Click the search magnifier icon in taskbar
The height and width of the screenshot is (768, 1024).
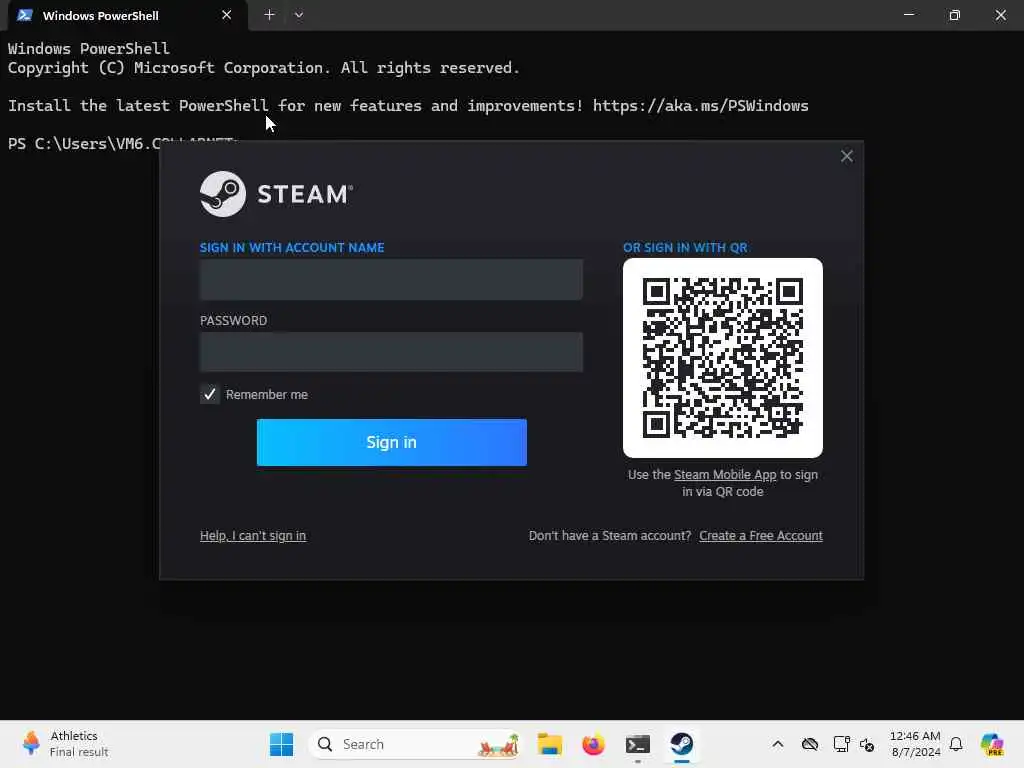coord(325,744)
